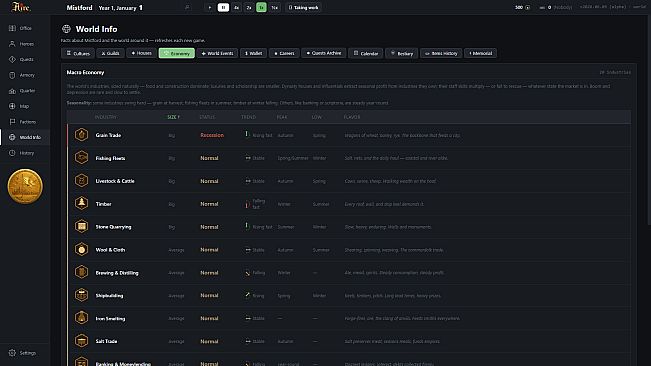The height and width of the screenshot is (366, 651).
Task: Set game speed to 4x
Action: point(236,7)
